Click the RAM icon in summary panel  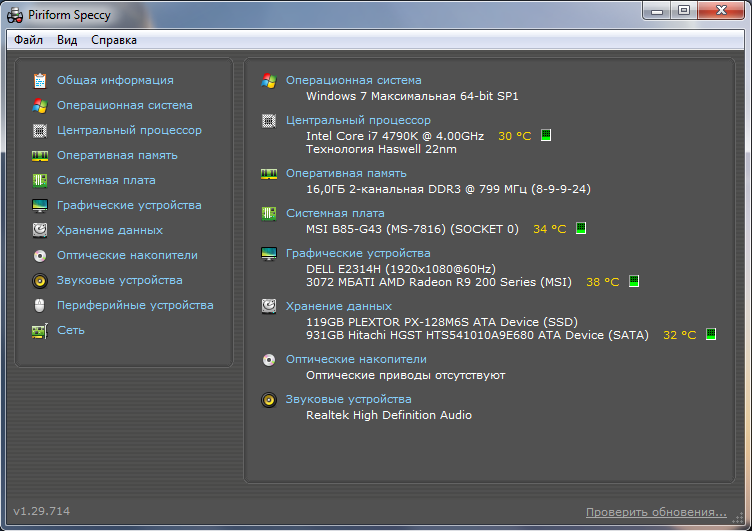click(269, 174)
